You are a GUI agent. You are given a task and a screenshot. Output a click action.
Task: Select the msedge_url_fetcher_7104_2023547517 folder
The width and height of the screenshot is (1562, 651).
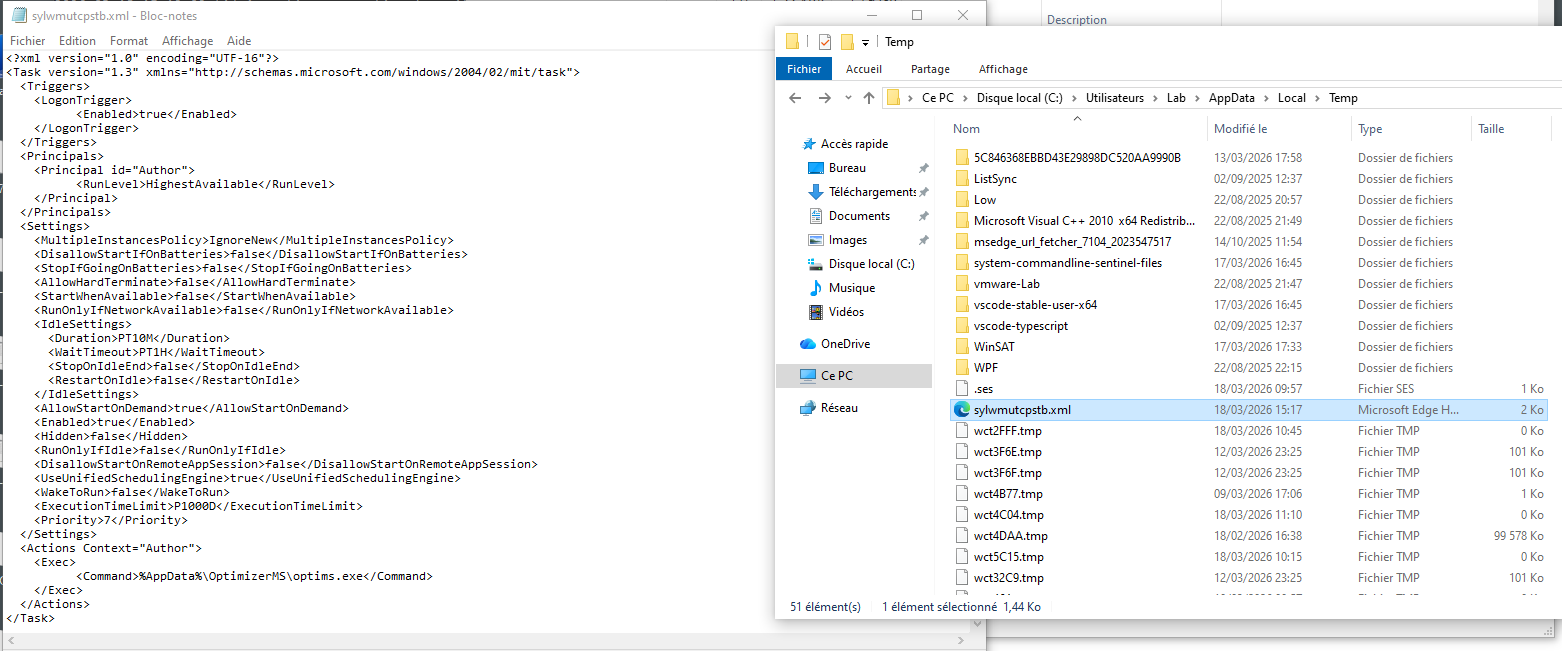pyautogui.click(x=1072, y=242)
